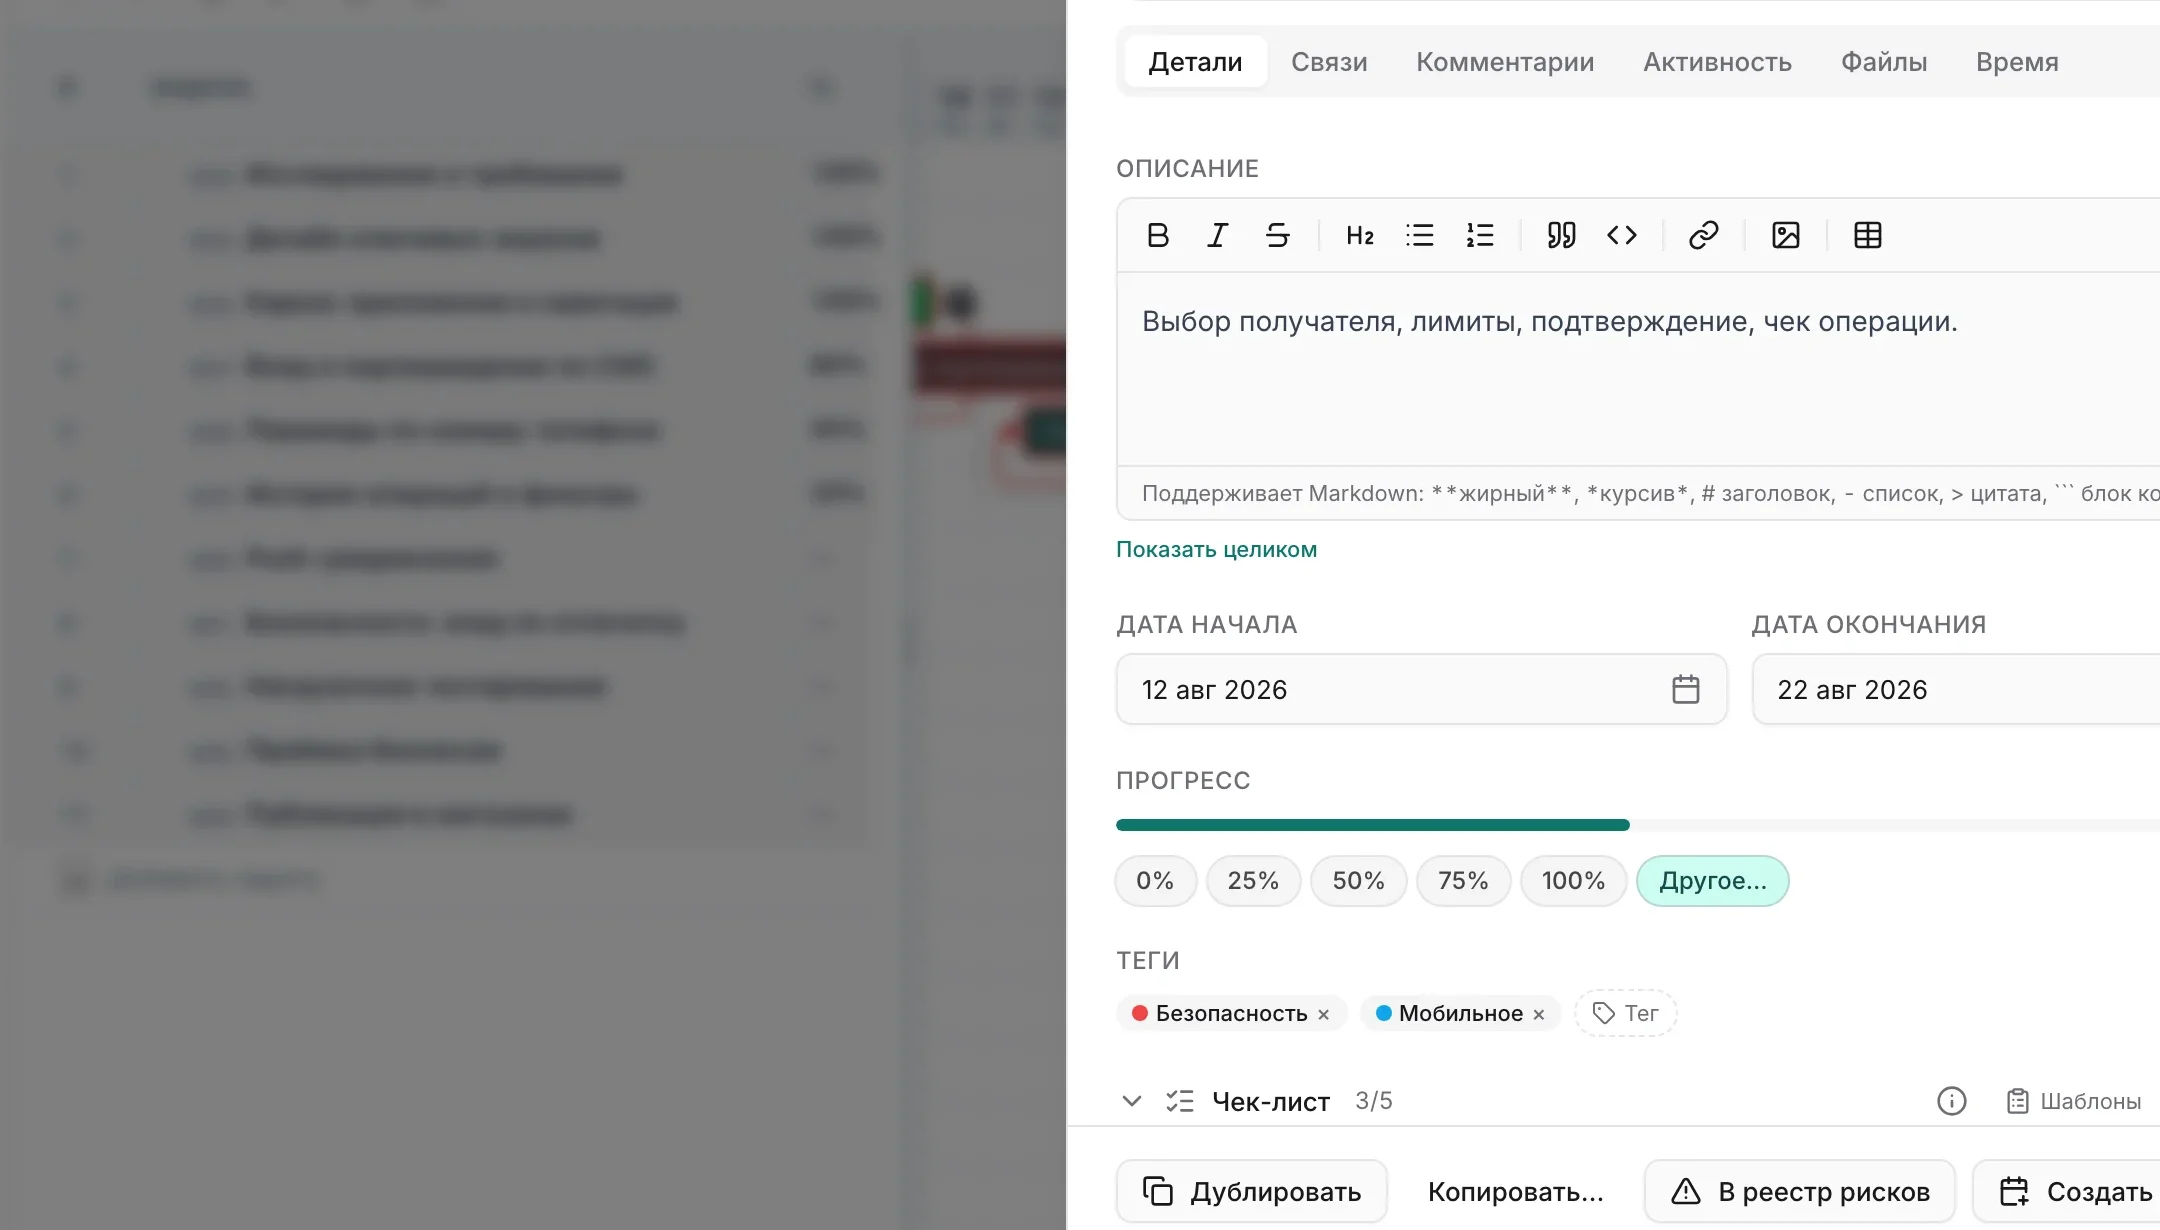Open the Комментарии tab
The image size is (2160, 1230).
[1505, 62]
